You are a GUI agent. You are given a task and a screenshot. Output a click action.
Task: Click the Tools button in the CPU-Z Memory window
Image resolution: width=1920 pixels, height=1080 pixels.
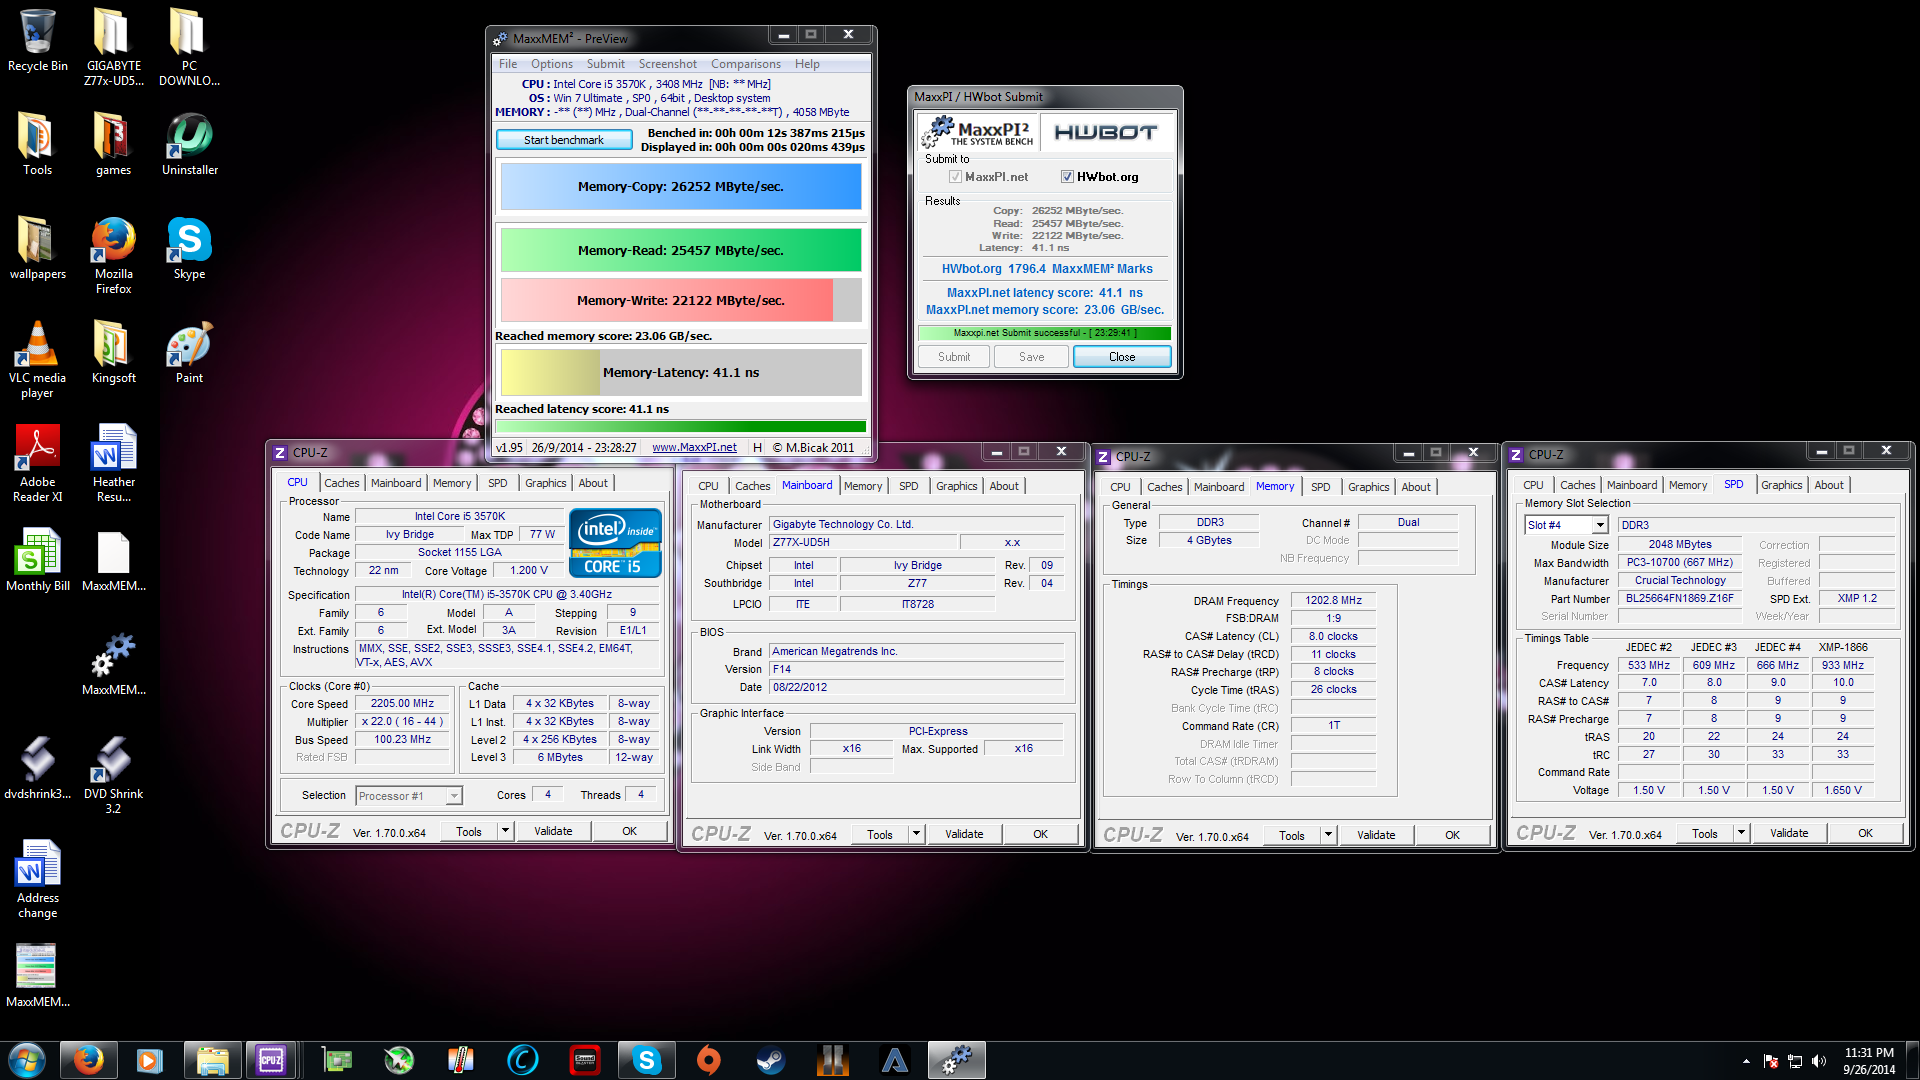(1292, 835)
